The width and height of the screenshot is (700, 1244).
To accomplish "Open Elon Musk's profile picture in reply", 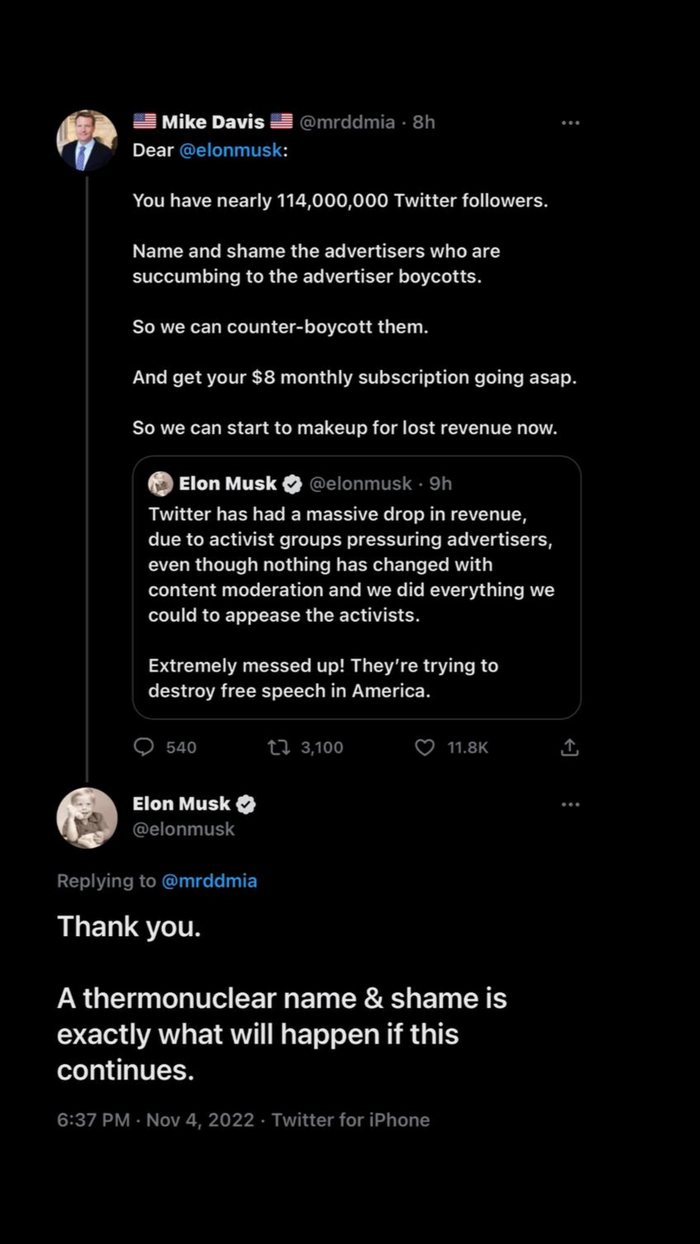I will (86, 818).
